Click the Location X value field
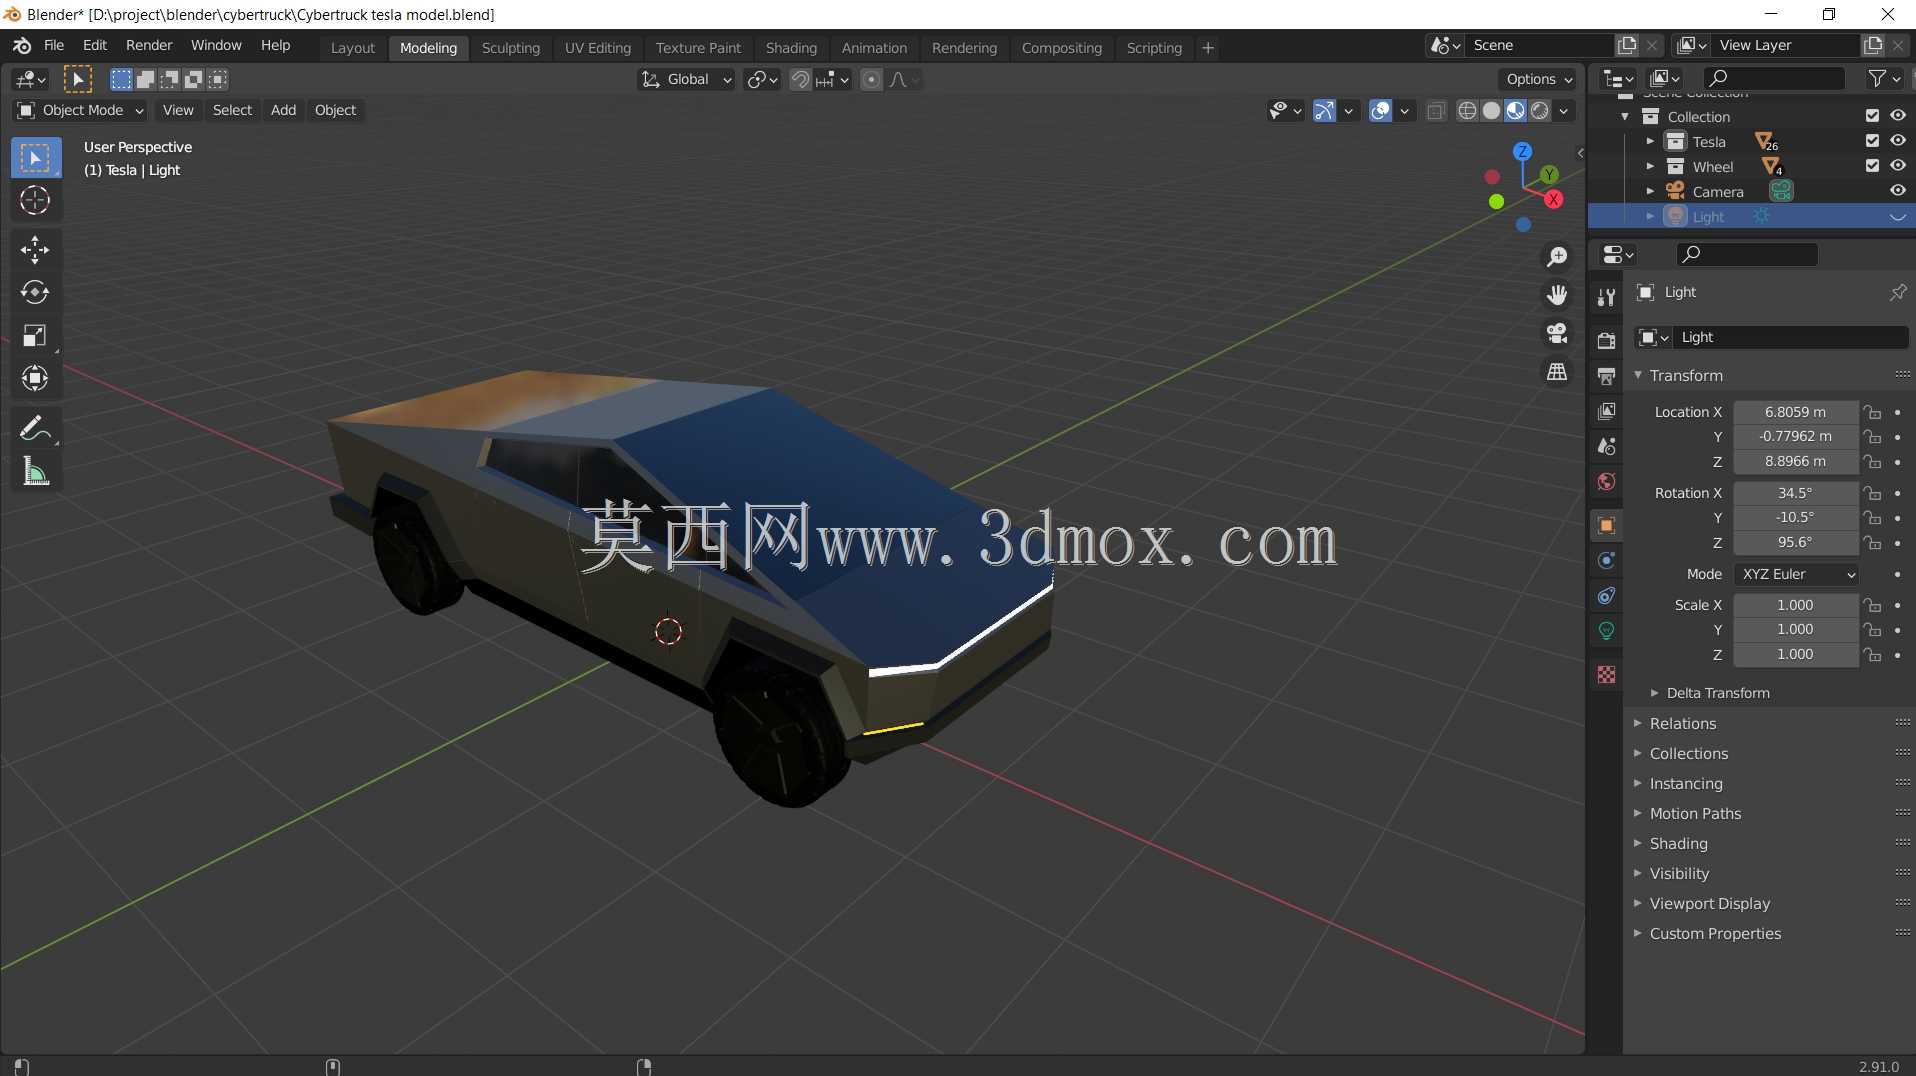 point(1796,412)
